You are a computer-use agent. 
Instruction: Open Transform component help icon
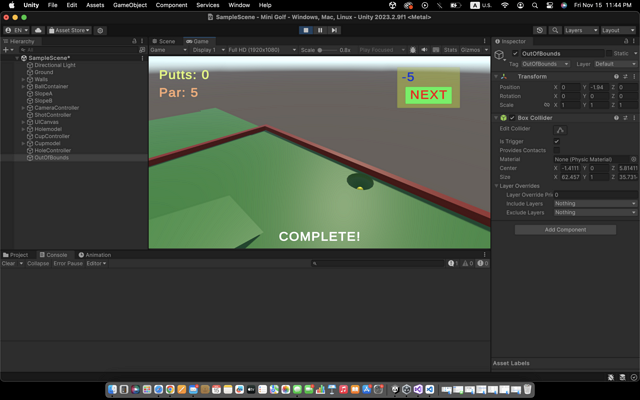click(616, 76)
